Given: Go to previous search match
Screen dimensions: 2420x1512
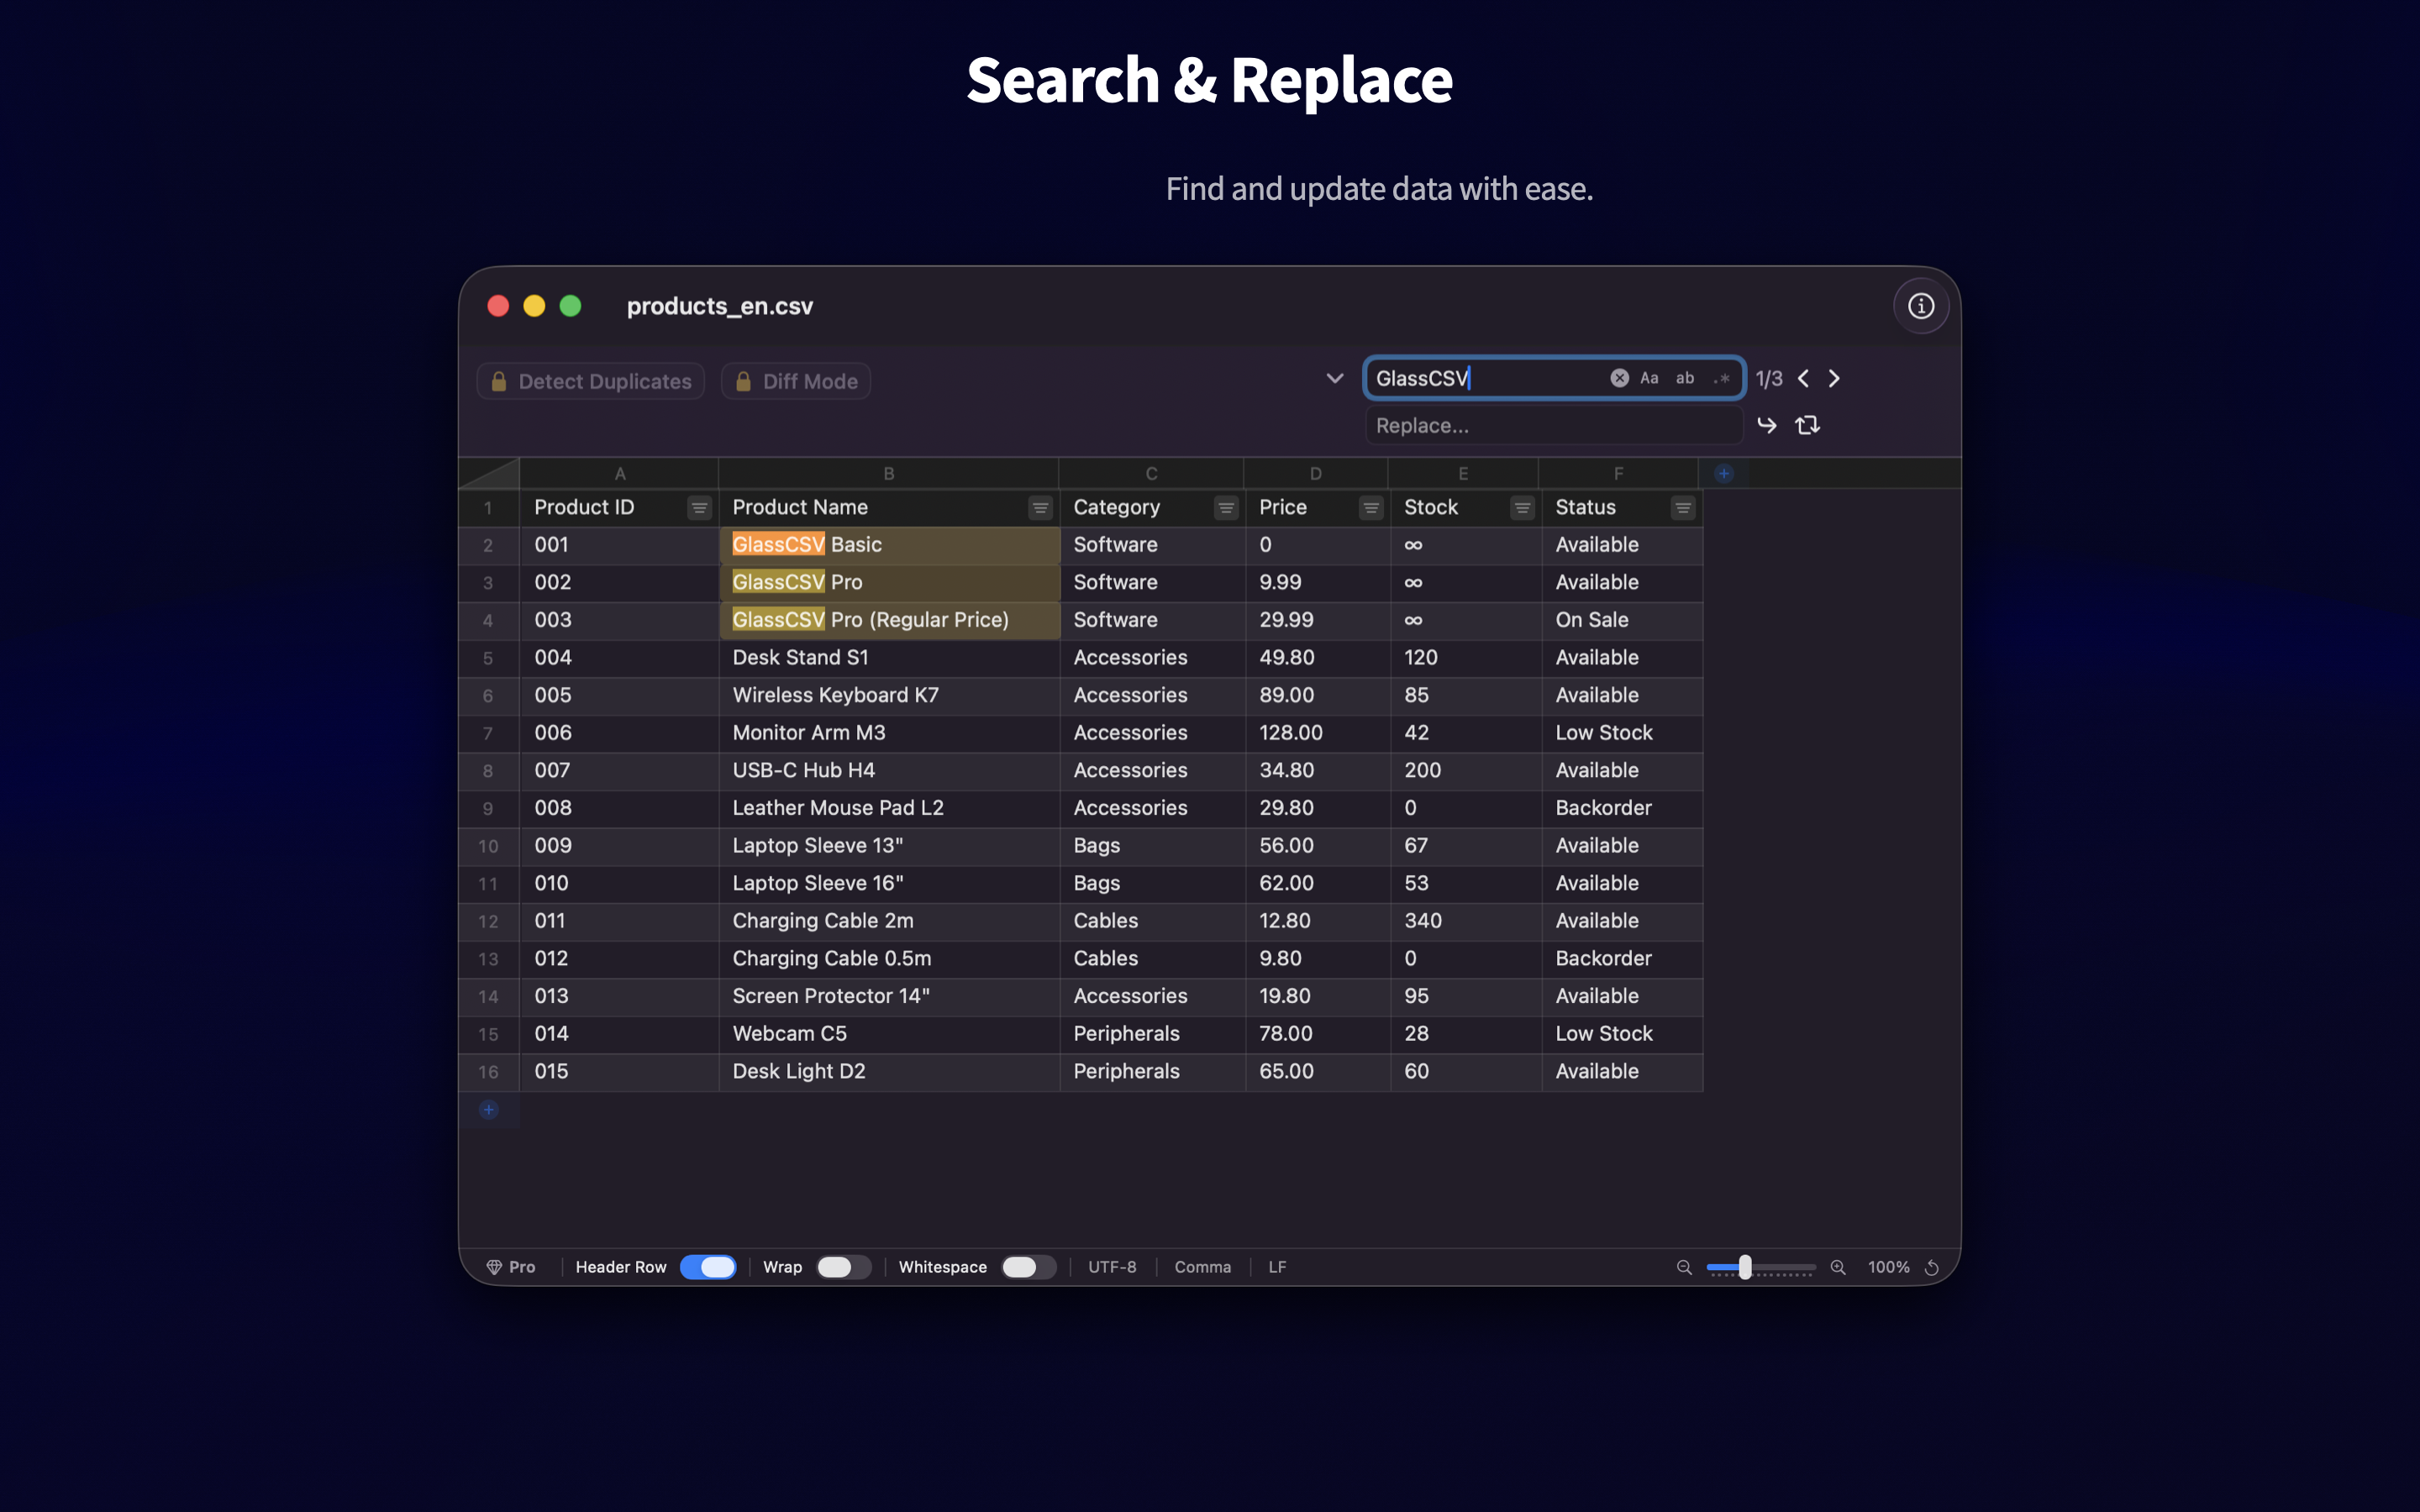Looking at the screenshot, I should pos(1803,378).
